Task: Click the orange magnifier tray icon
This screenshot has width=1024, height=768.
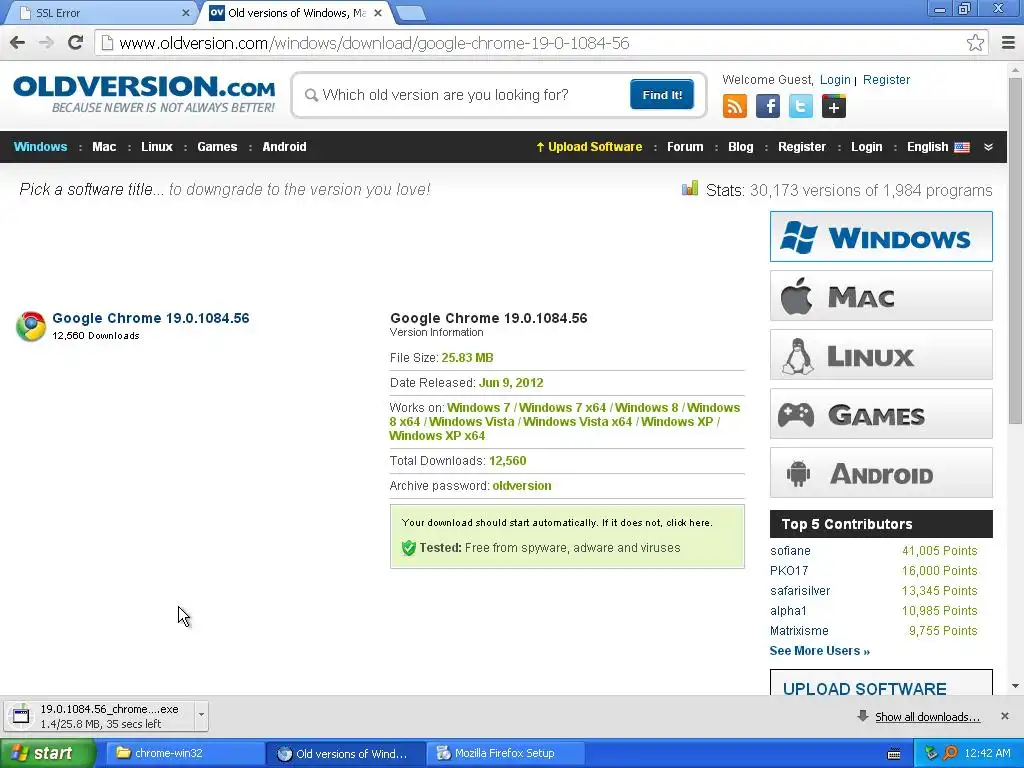Action: pyautogui.click(x=950, y=753)
